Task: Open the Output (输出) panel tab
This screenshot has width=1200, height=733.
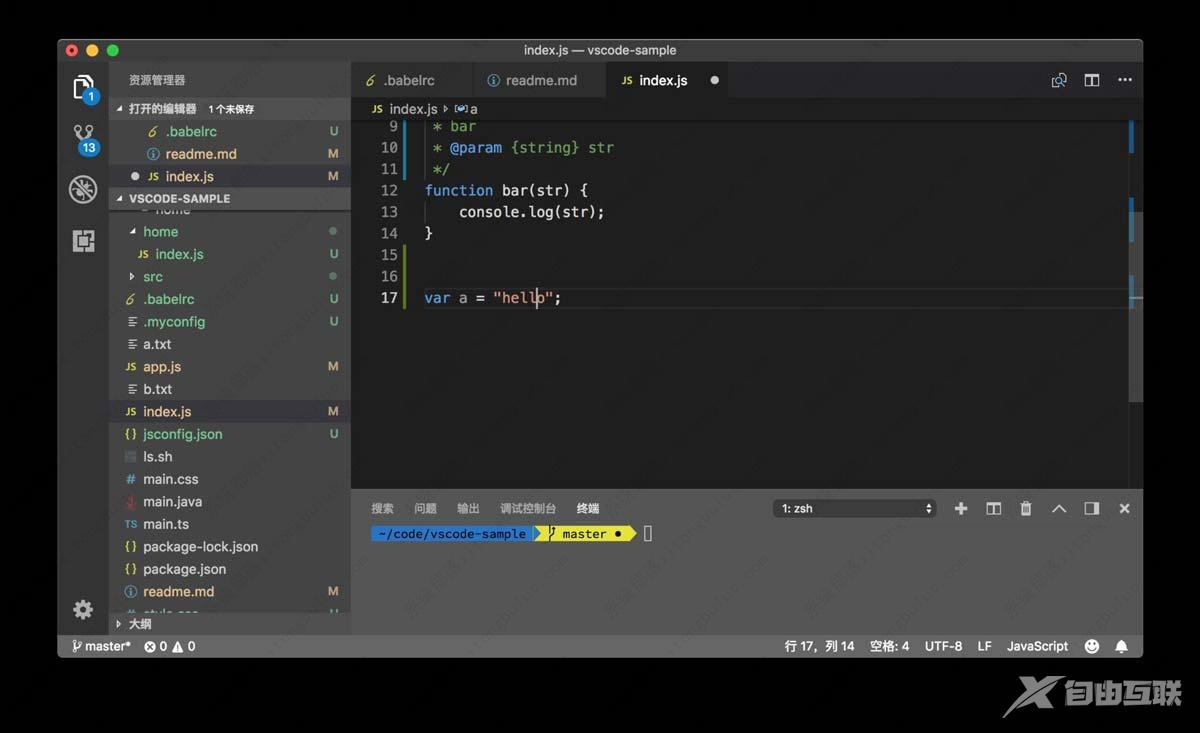Action: (x=468, y=509)
